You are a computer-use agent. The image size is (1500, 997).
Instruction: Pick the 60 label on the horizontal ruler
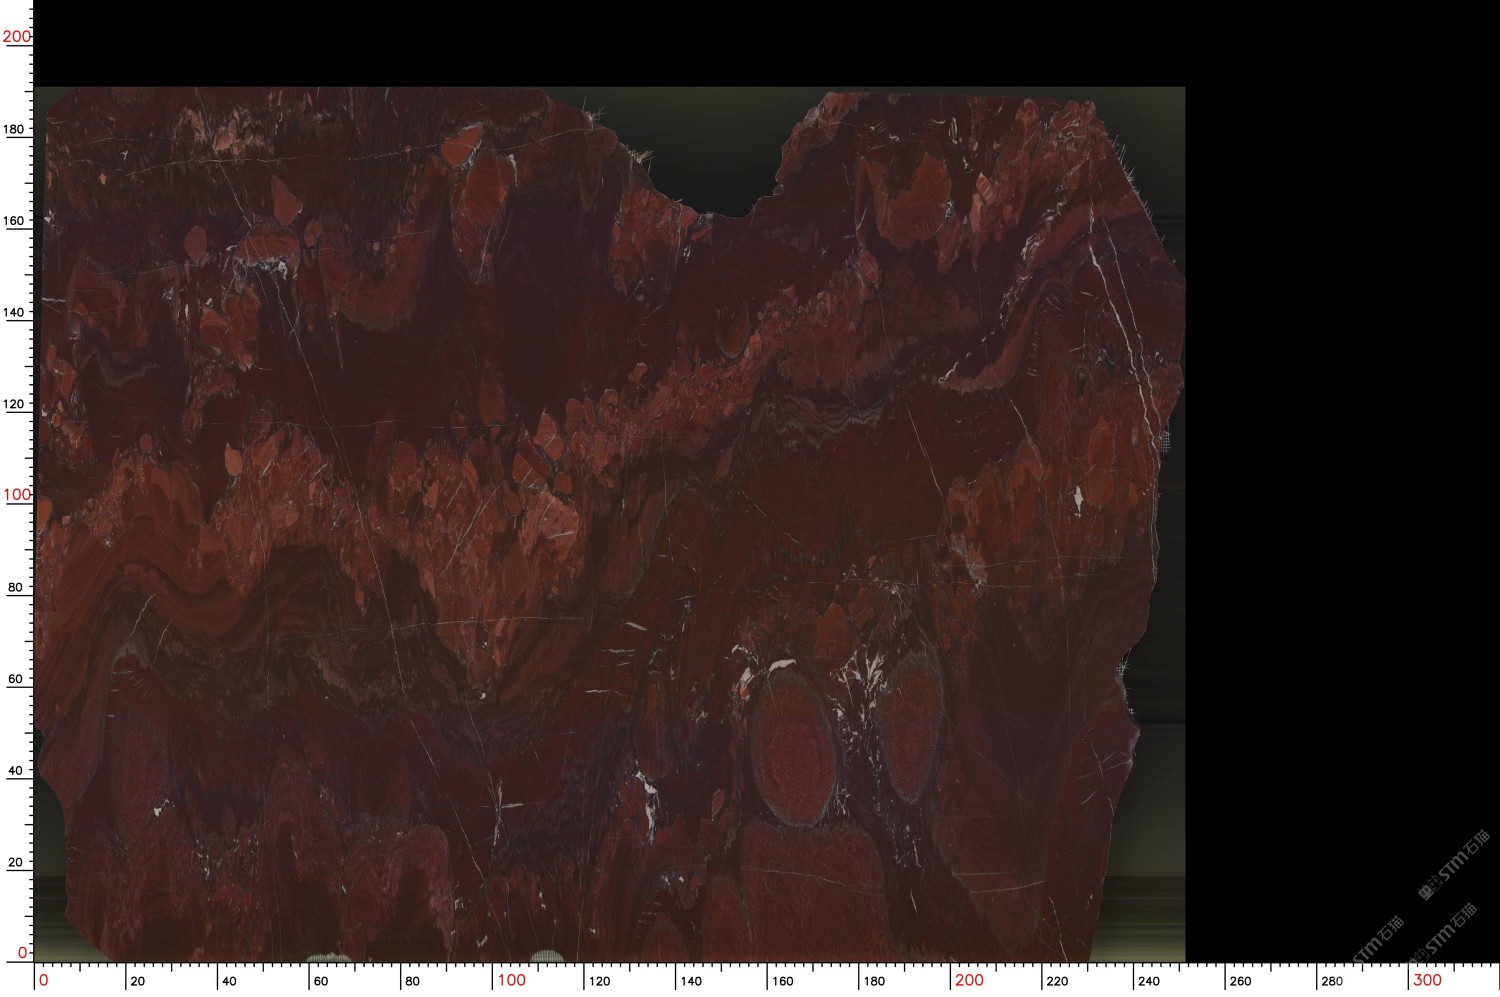(321, 981)
